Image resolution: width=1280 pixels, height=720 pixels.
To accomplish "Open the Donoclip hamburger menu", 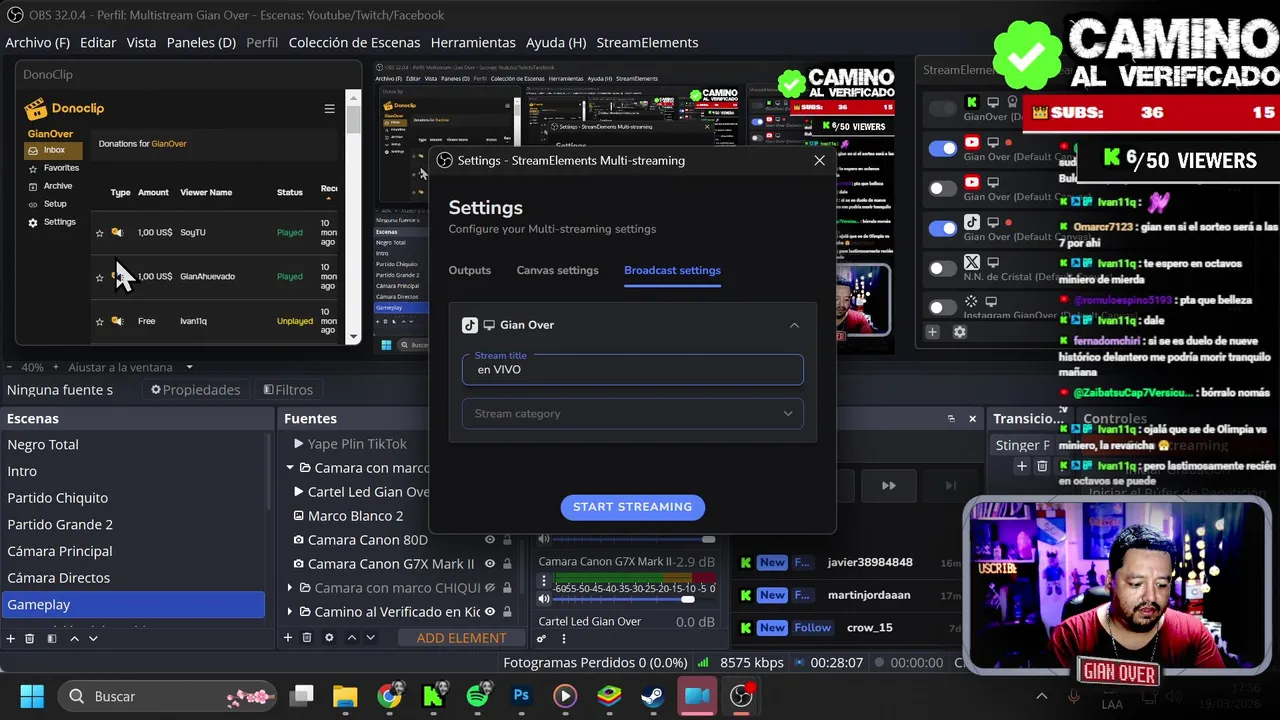I will tap(329, 109).
